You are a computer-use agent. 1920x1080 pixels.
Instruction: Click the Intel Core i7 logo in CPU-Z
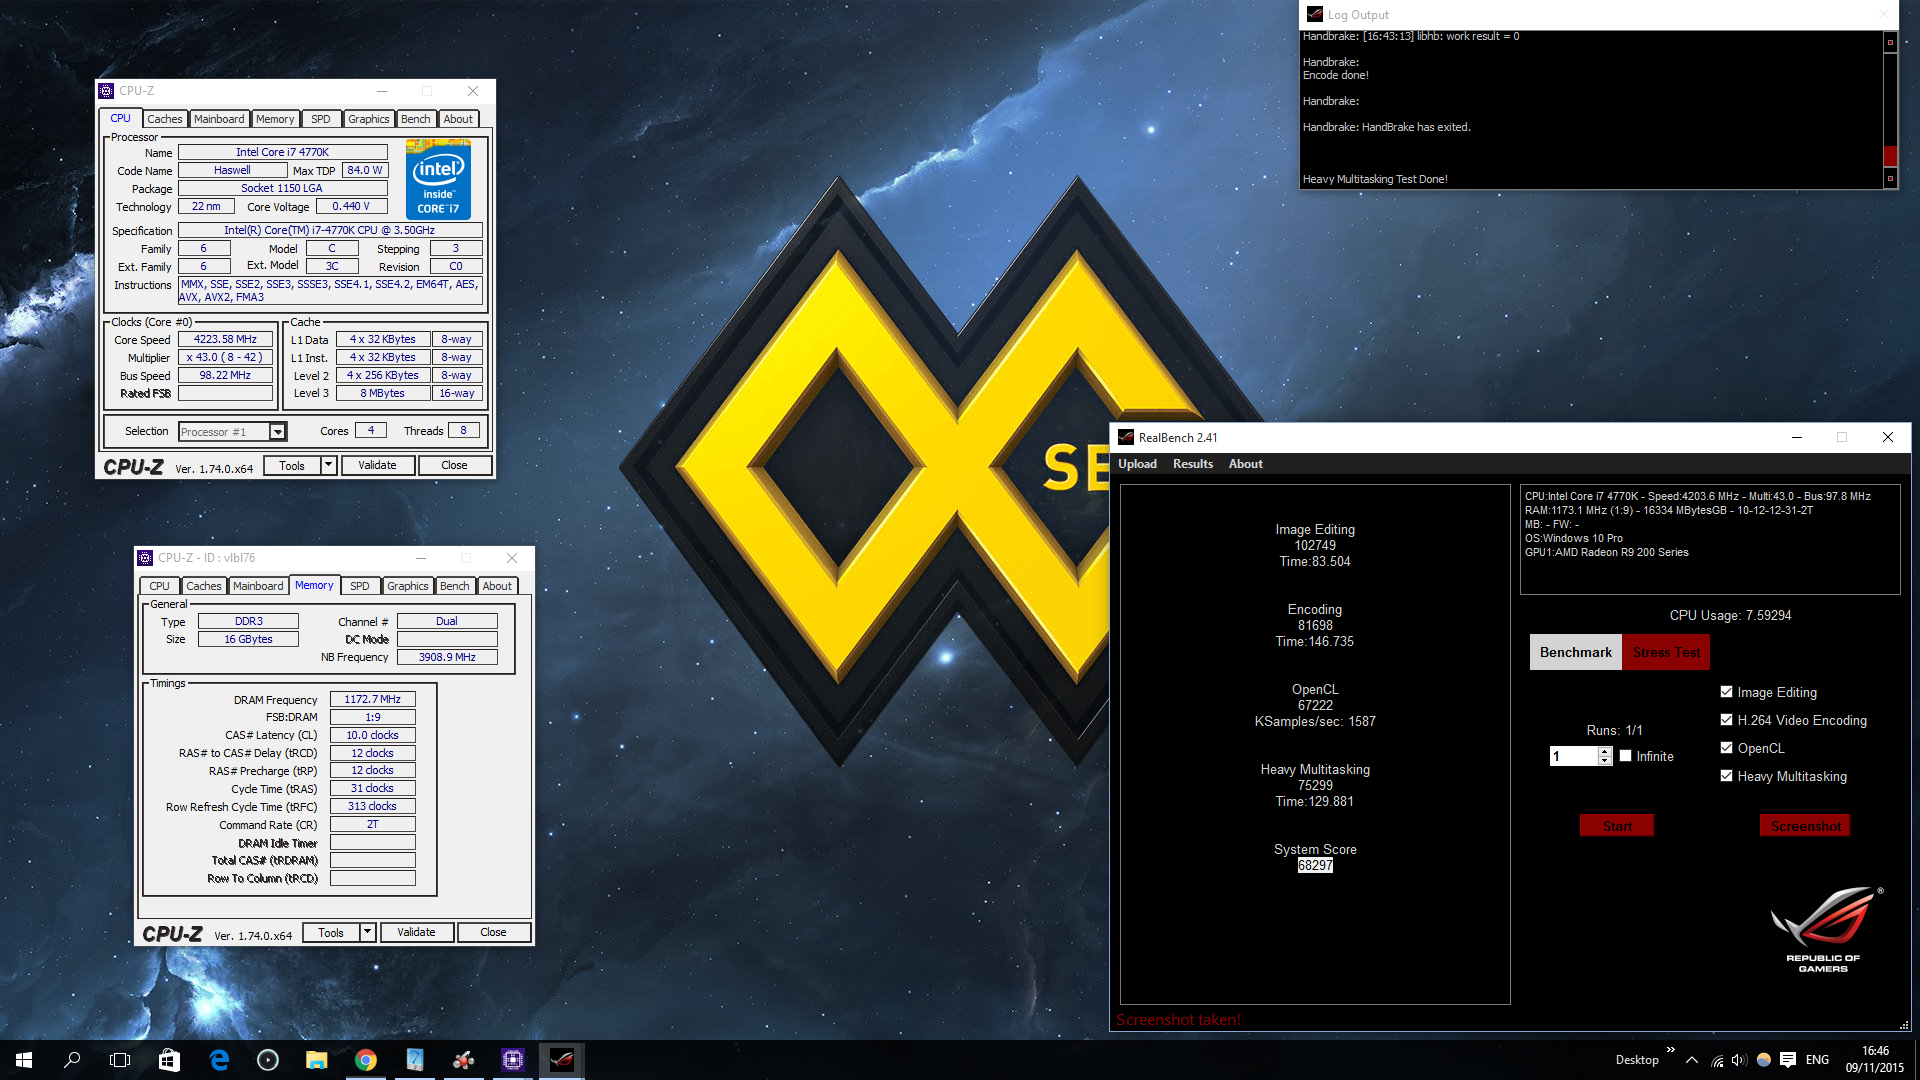(x=438, y=179)
